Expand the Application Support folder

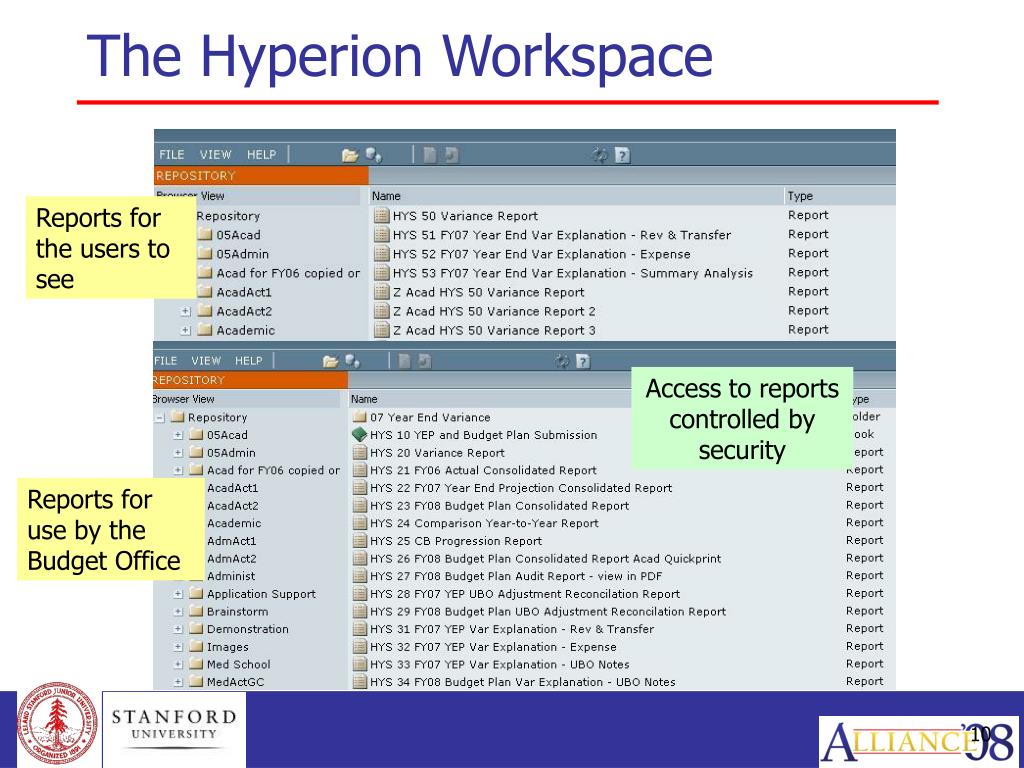point(178,594)
